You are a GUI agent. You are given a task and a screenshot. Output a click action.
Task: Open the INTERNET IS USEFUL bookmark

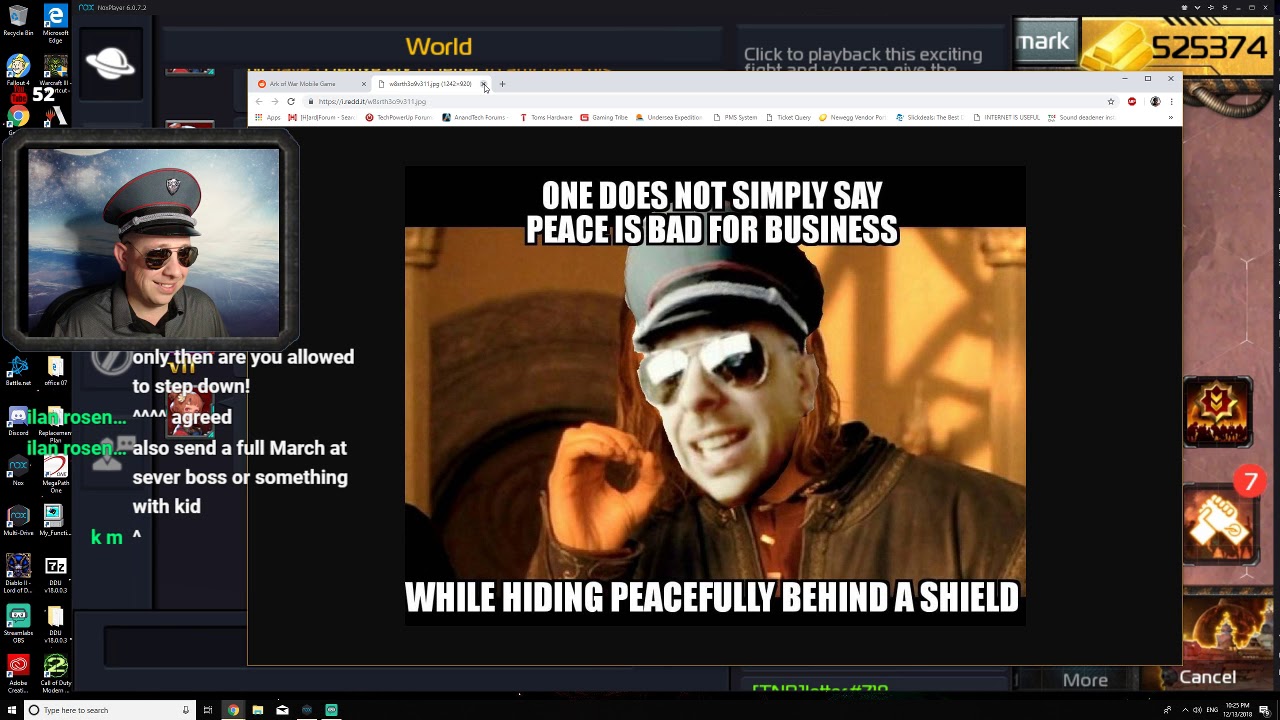[x=1006, y=117]
